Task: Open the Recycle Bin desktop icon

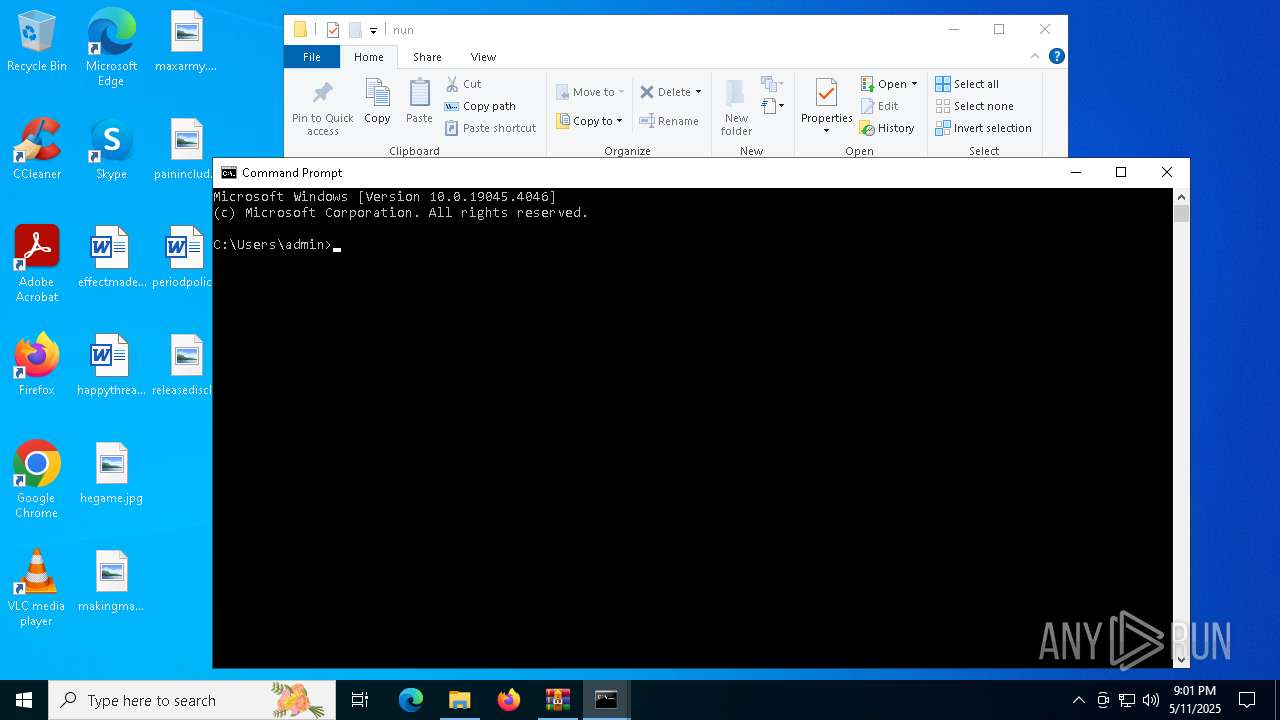Action: coord(37,42)
